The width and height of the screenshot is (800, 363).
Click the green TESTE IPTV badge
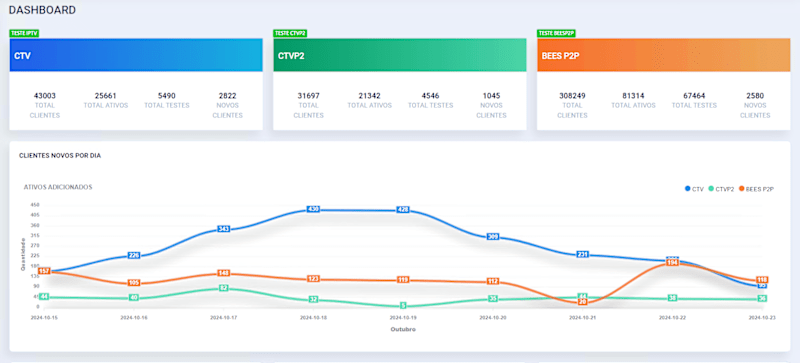point(24,33)
